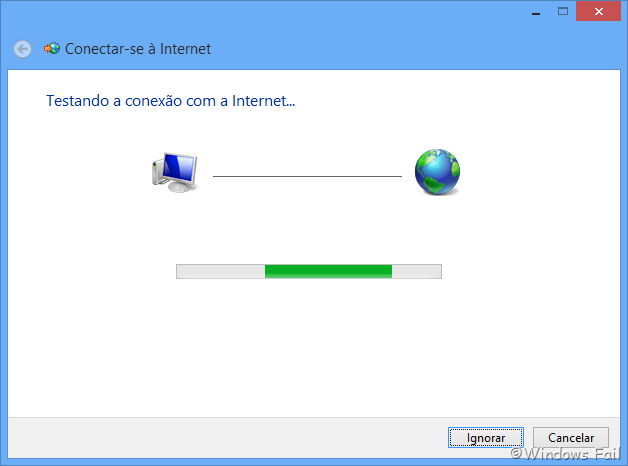Screen dimensions: 628x466
Task: Click the Conectar-se à Internet title text
Action: pyautogui.click(x=138, y=49)
